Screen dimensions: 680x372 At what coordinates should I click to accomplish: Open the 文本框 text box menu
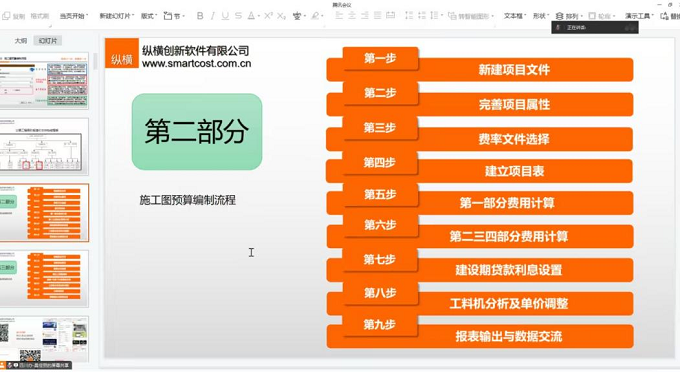pyautogui.click(x=515, y=16)
